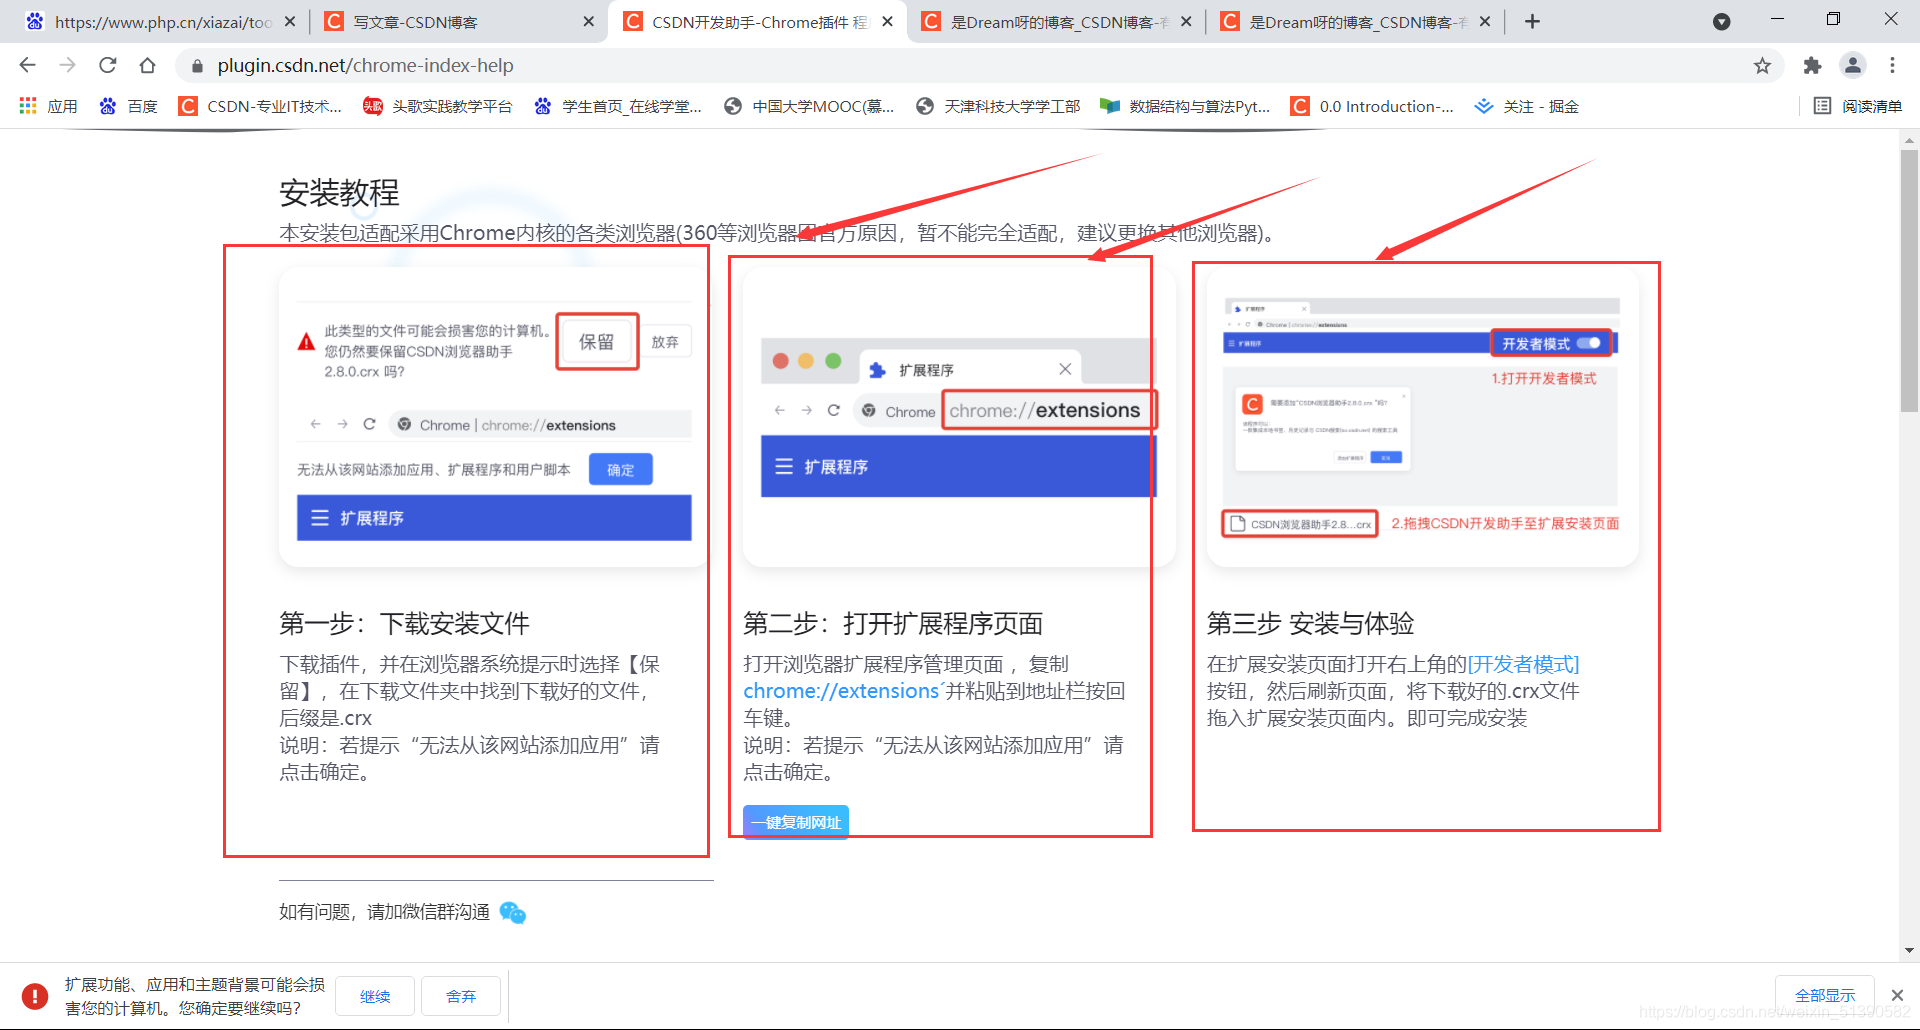Viewport: 1920px width, 1030px height.
Task: Bookmark this page with star icon
Action: 1762,66
